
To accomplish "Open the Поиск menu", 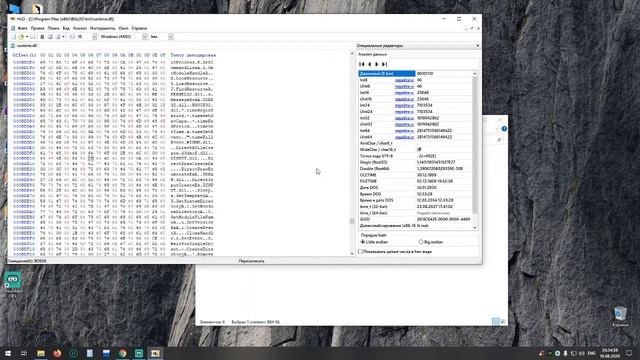I will 53,28.
